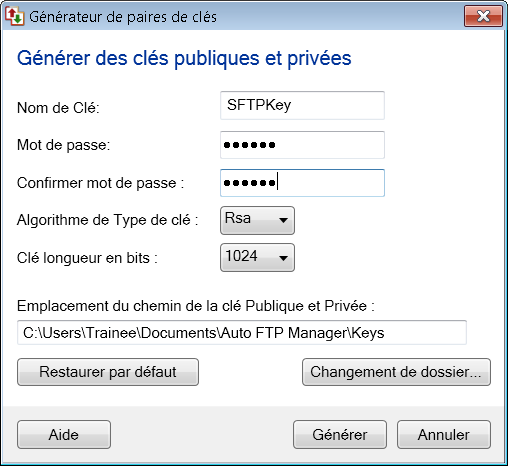Viewport: 508px width, 466px height.
Task: Click the Générateur de paires de clés title
Action: (123, 17)
